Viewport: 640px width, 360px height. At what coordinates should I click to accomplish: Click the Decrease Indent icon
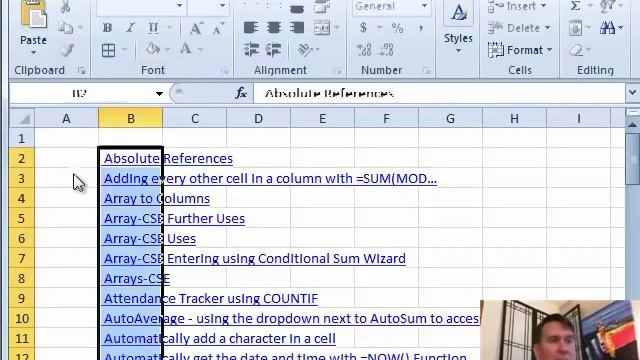click(251, 49)
